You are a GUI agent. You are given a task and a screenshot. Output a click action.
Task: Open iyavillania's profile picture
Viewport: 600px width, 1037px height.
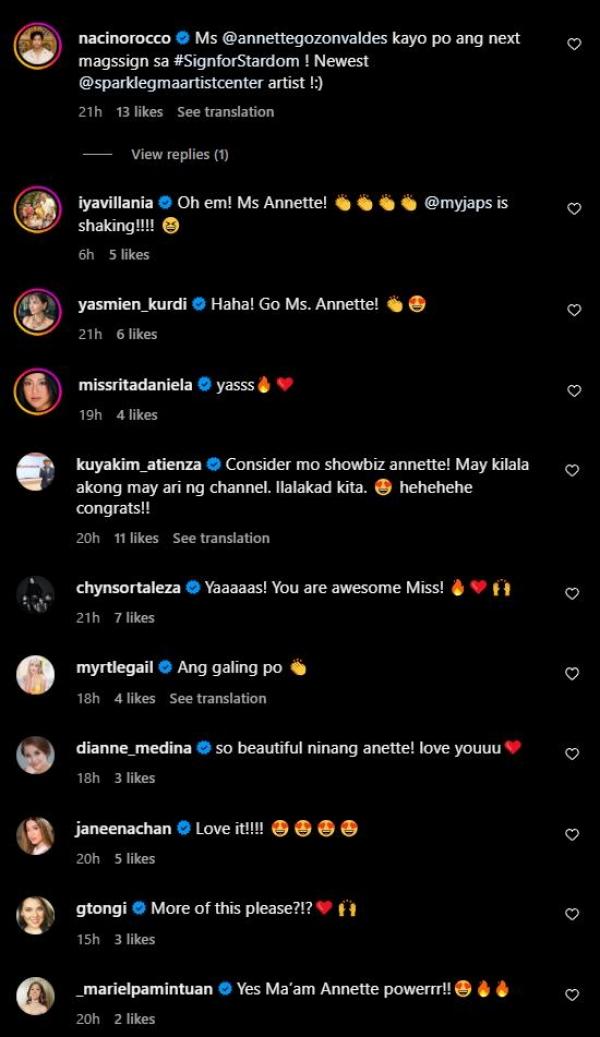click(36, 209)
